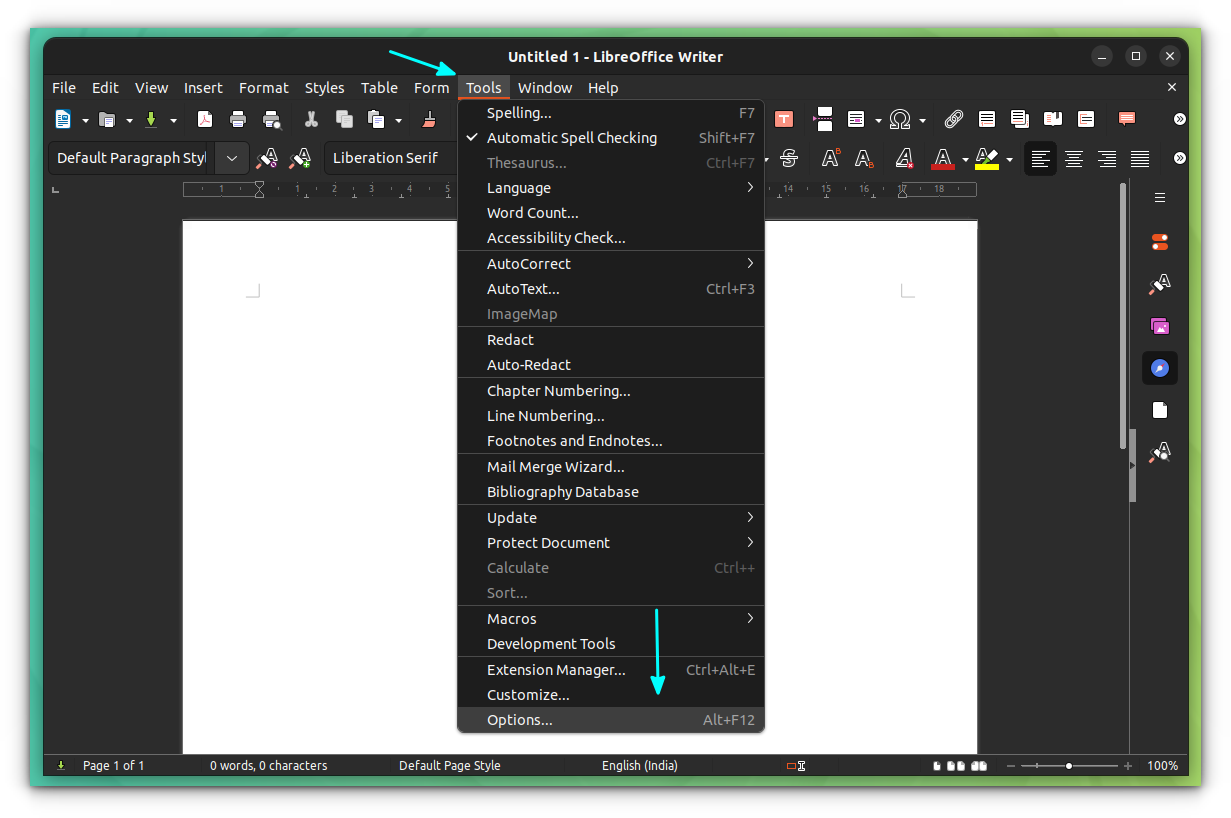The image size is (1231, 818).
Task: Export directly as PDF icon
Action: (x=205, y=120)
